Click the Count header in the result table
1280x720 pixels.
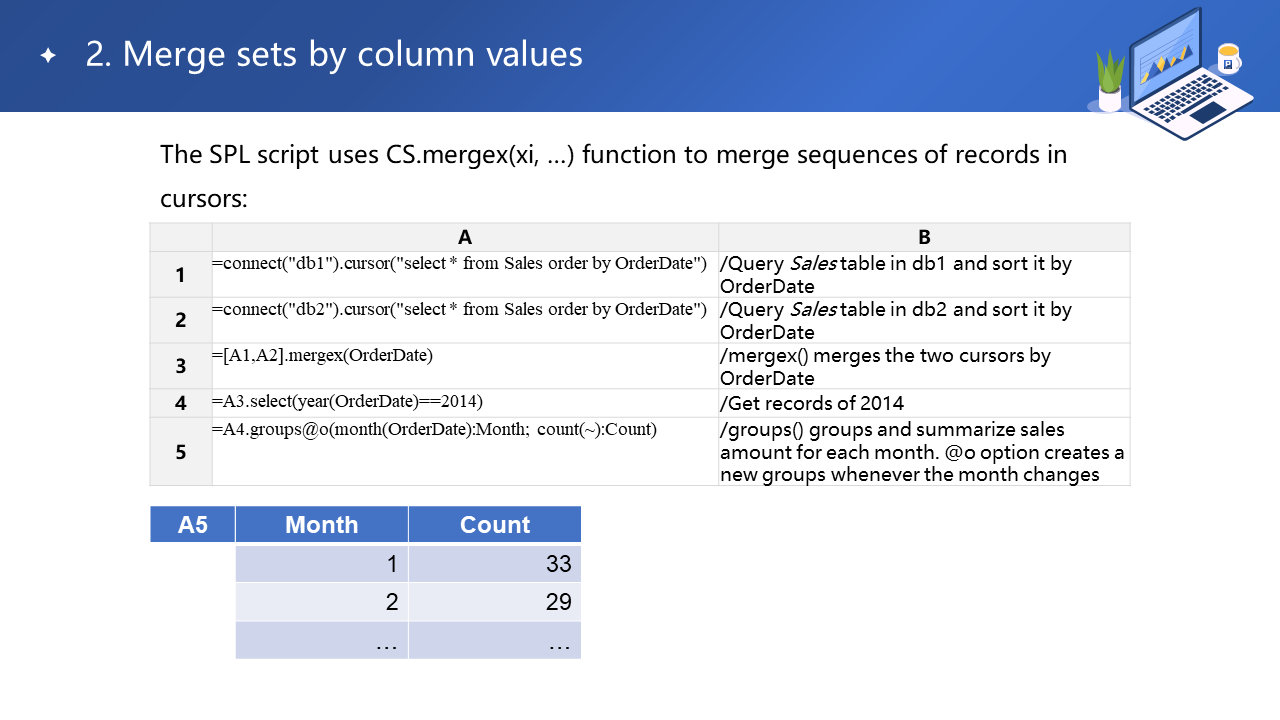495,525
